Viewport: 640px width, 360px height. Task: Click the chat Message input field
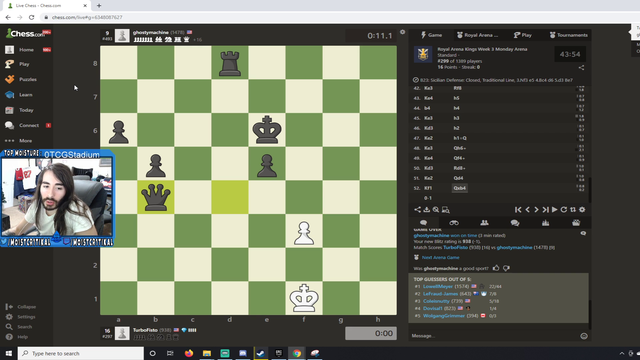494,336
